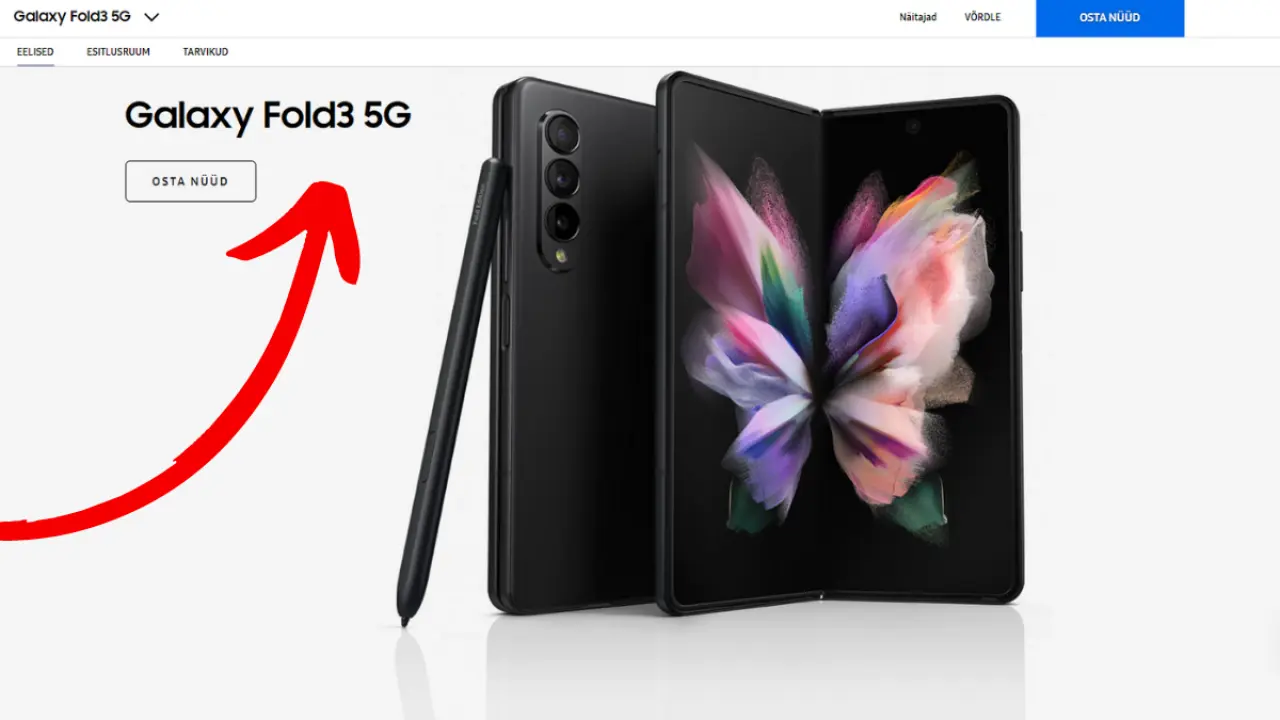Click the blue OSTA NÜÜD button
1280x720 pixels.
click(x=1110, y=18)
